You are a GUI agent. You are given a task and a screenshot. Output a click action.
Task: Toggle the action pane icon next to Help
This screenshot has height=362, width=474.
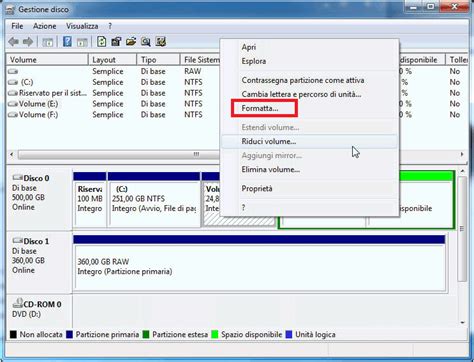coord(82,42)
